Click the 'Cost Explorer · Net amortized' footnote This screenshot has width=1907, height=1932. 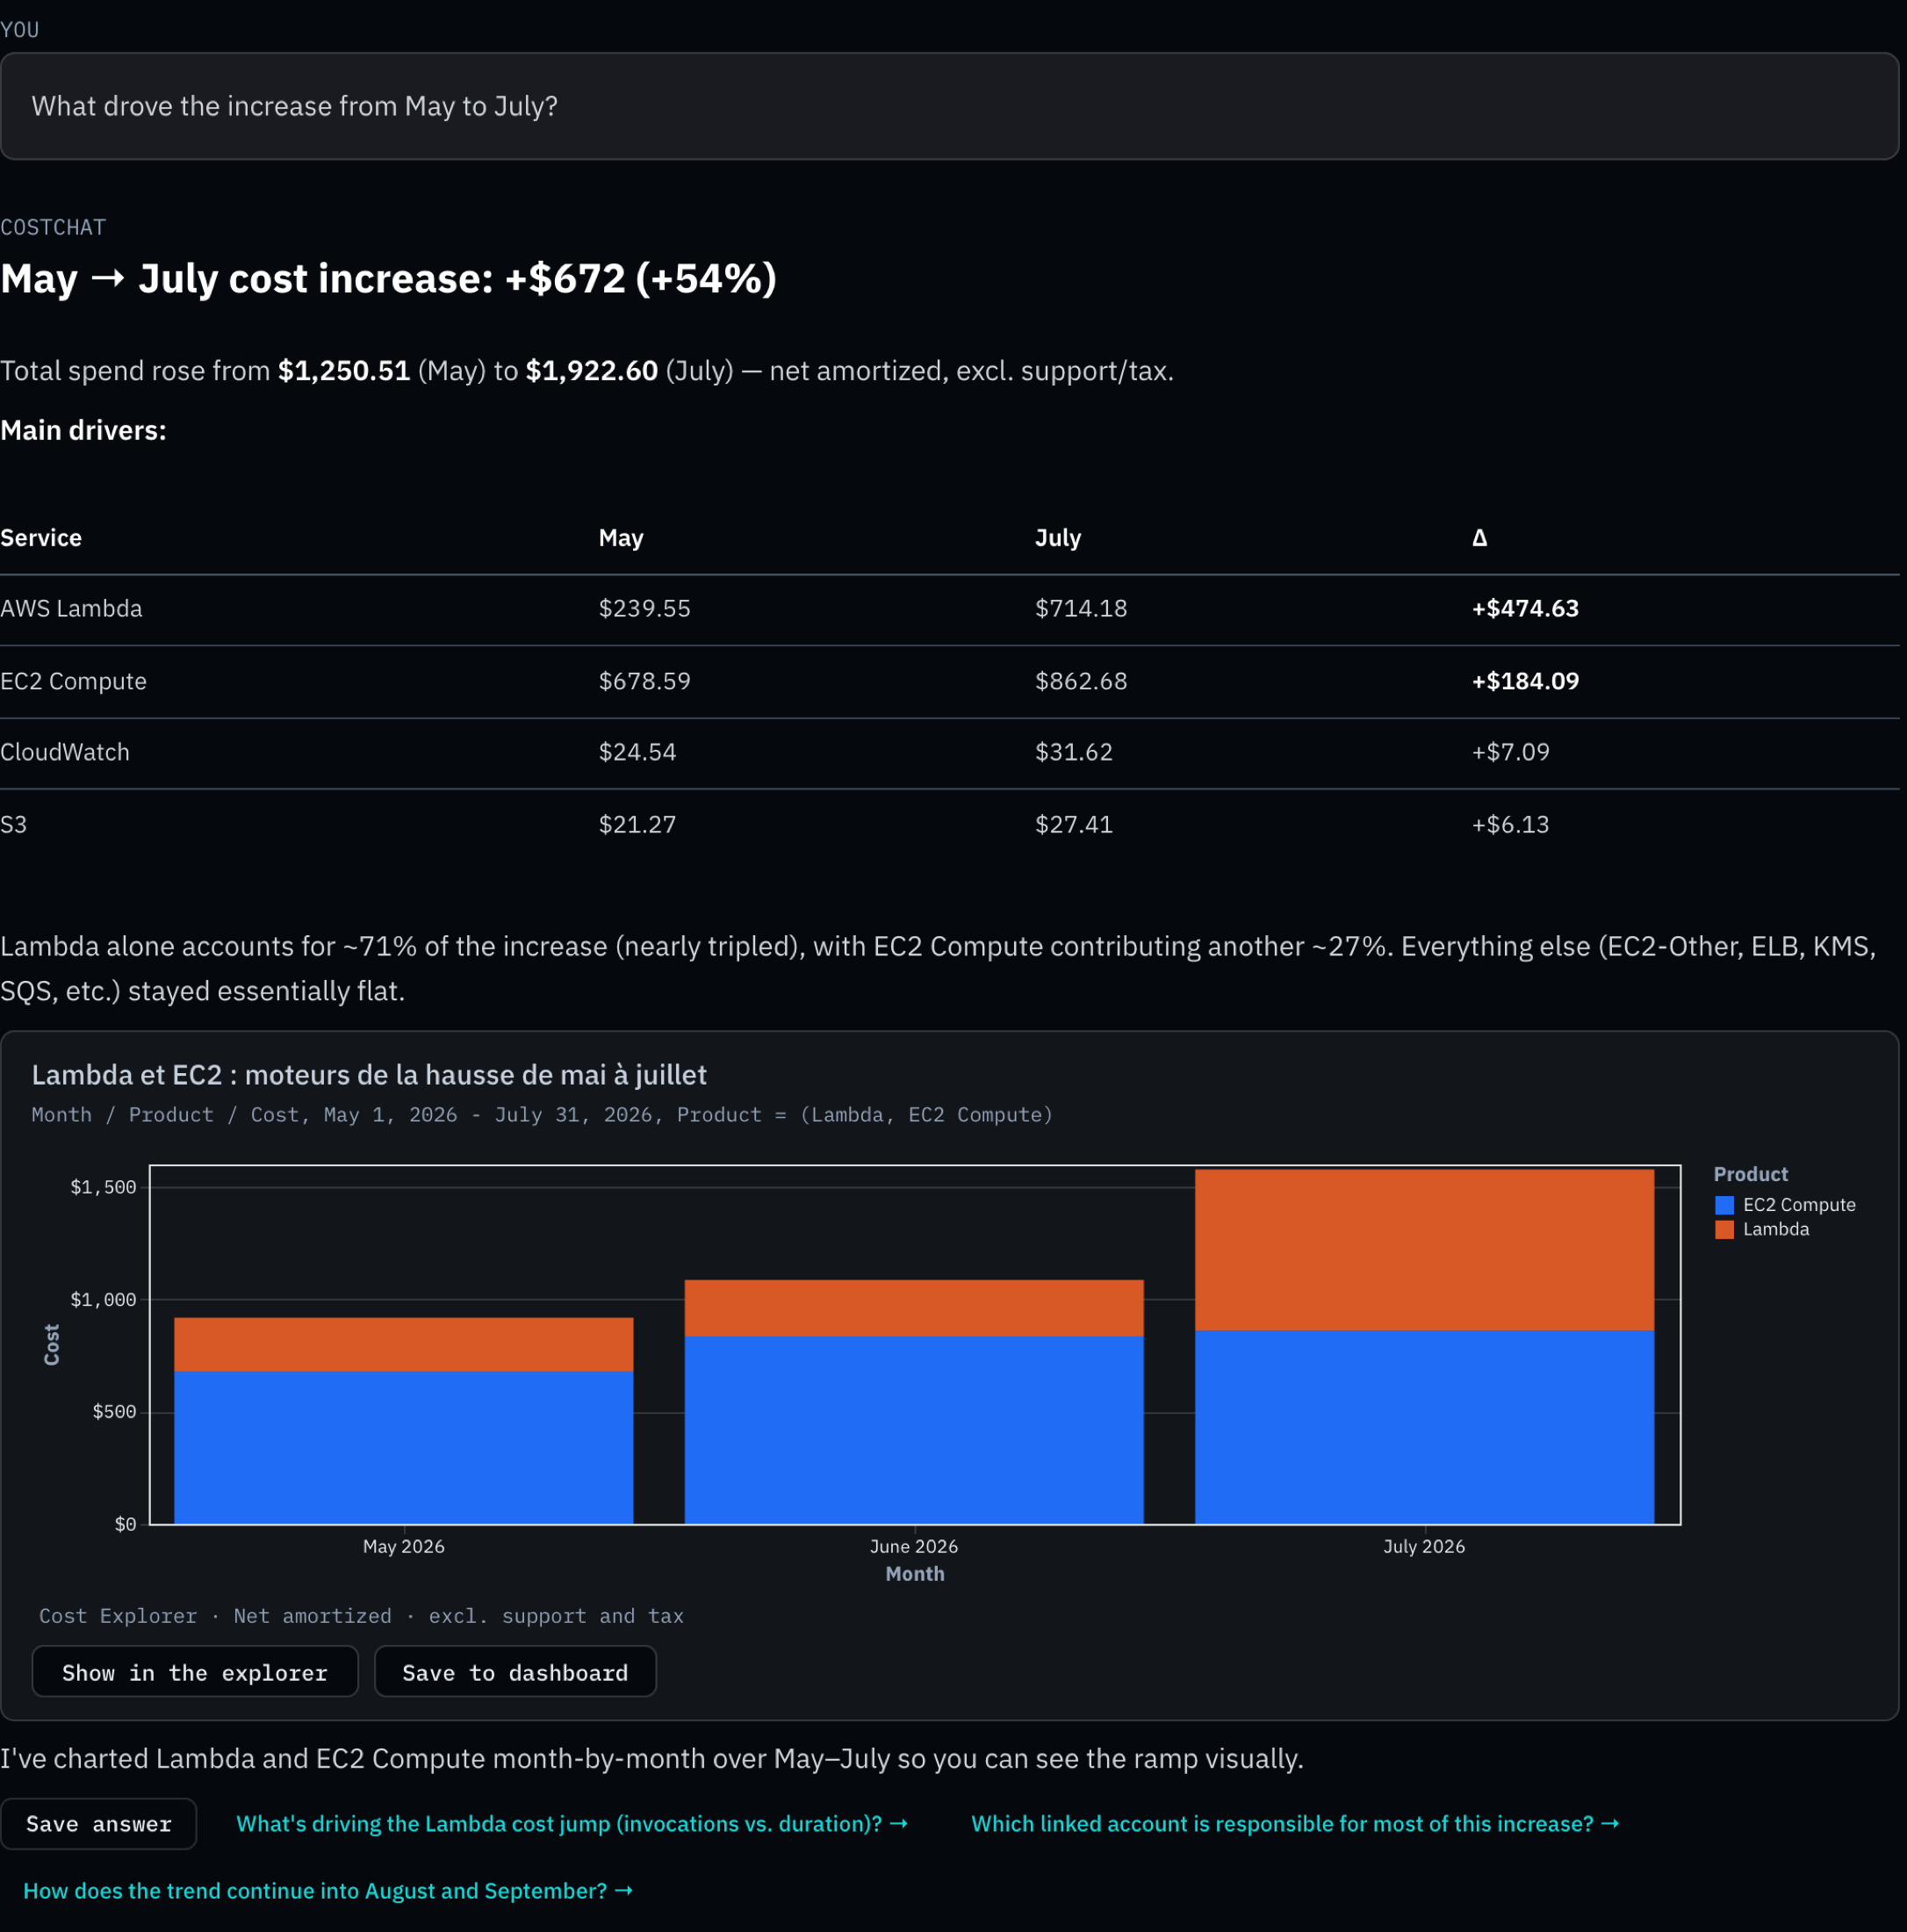click(x=361, y=1616)
